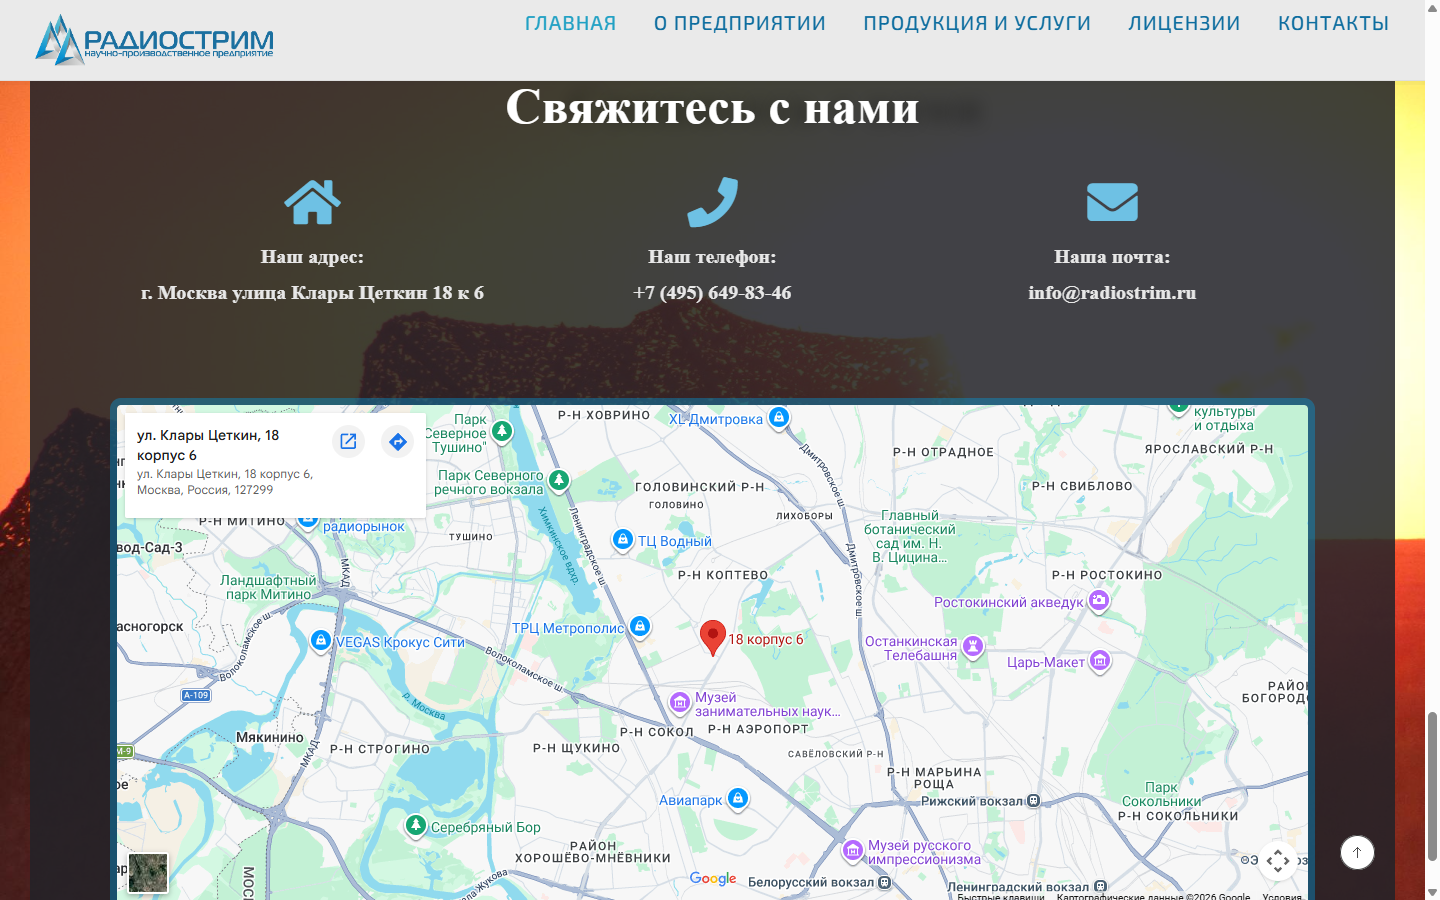Open the ГЛАВНАЯ menu item

pos(570,23)
